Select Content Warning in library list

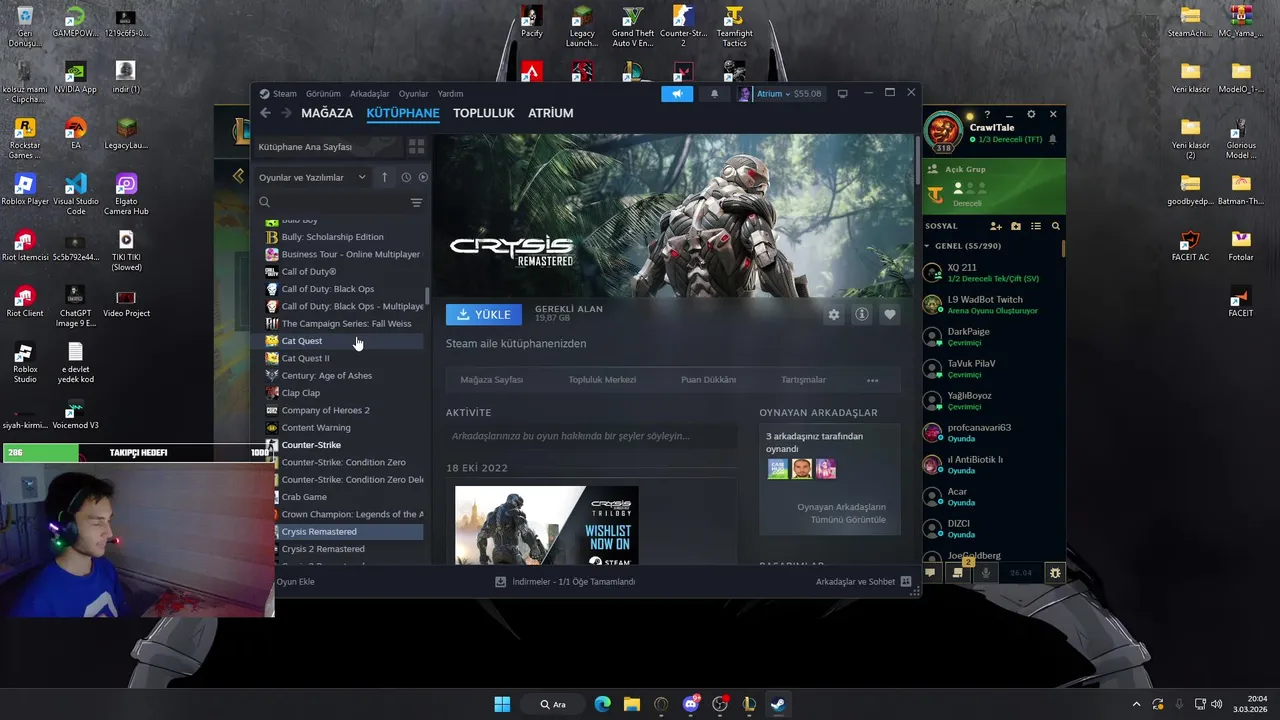pos(343,428)
